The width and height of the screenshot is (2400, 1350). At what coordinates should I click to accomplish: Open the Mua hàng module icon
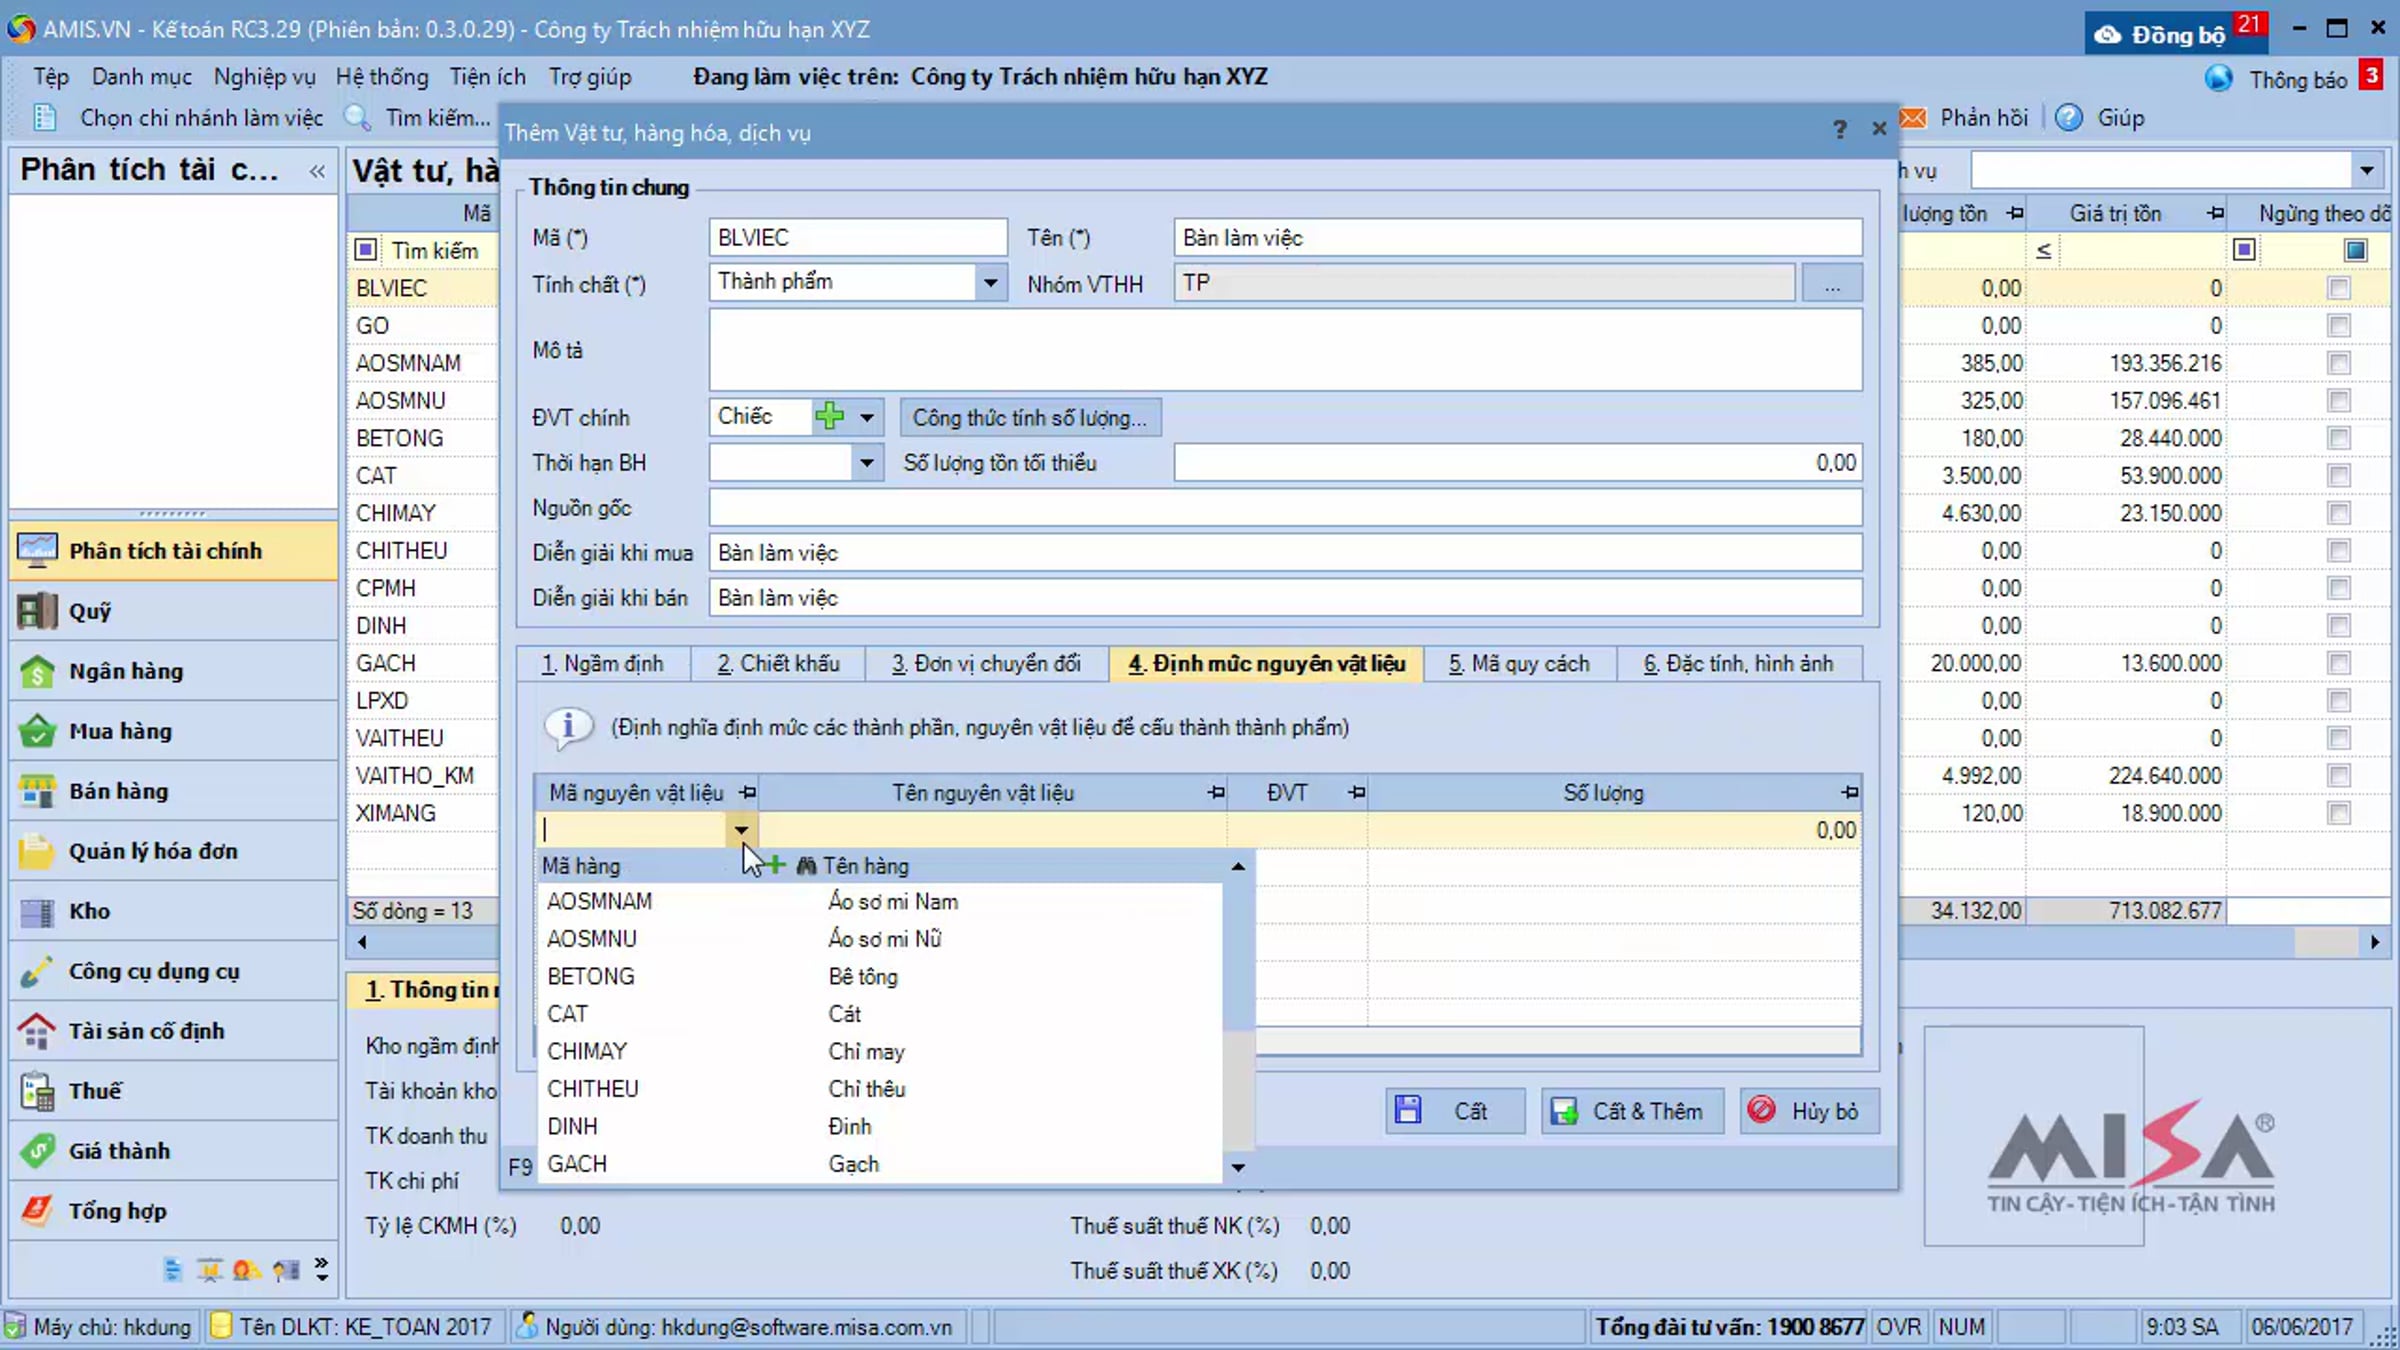(37, 731)
